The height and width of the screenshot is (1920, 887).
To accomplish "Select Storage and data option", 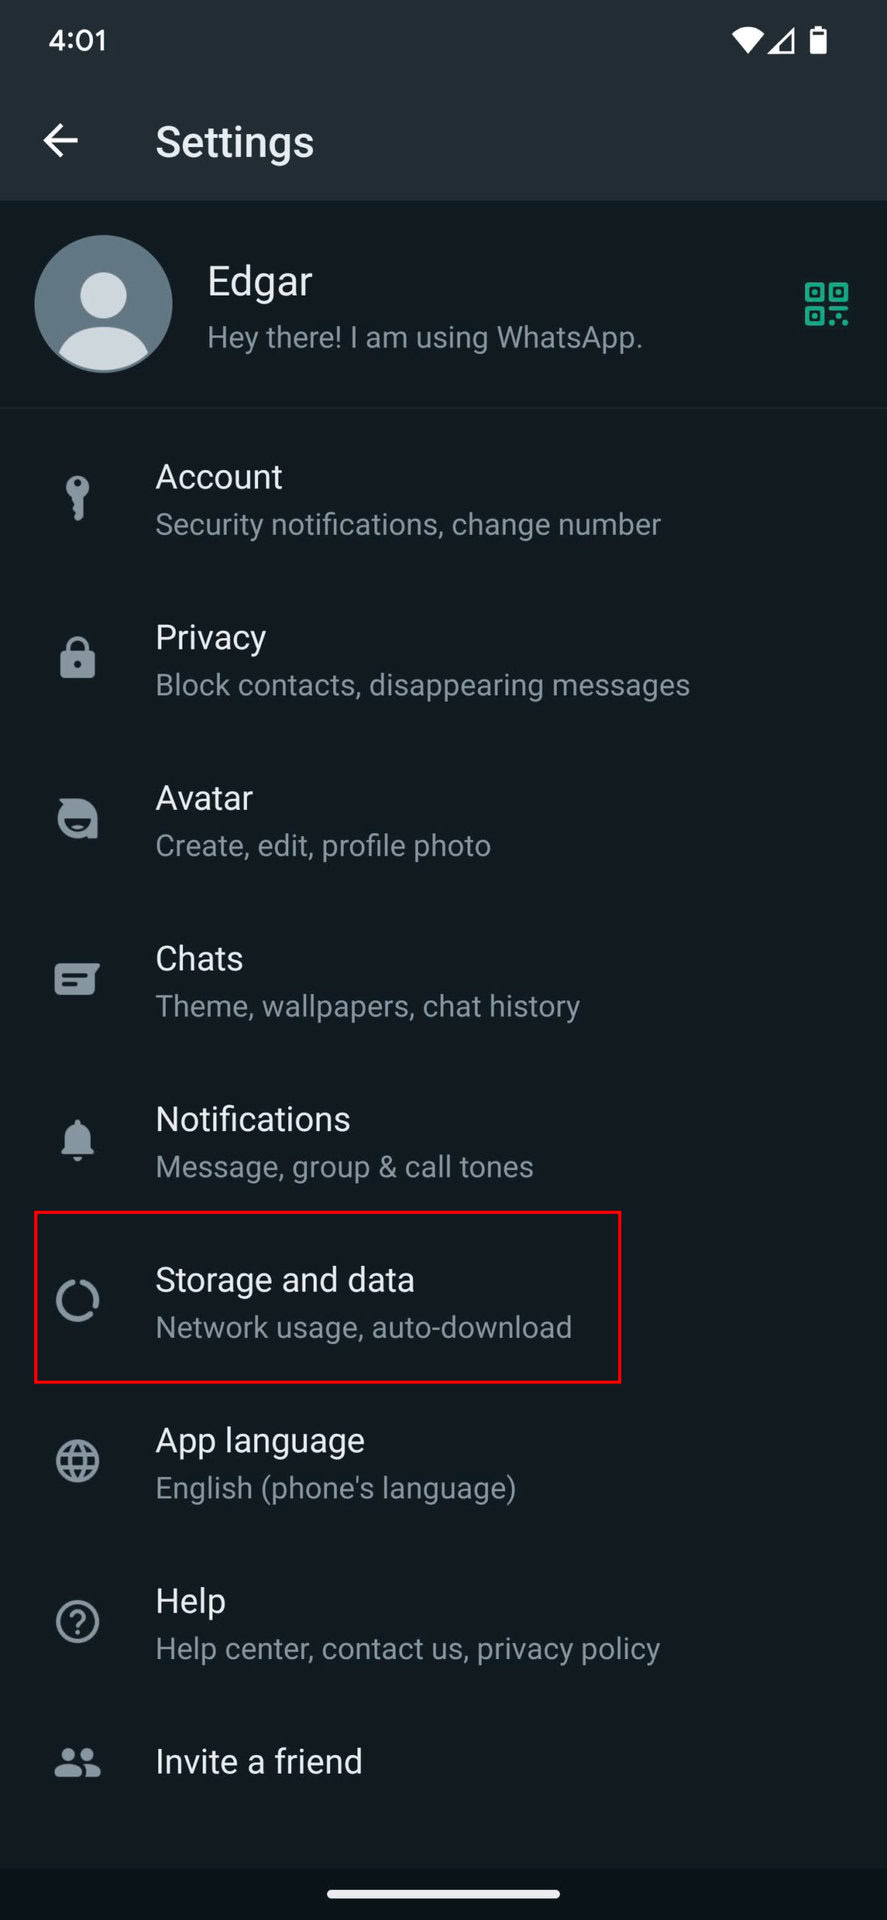I will pyautogui.click(x=363, y=1302).
